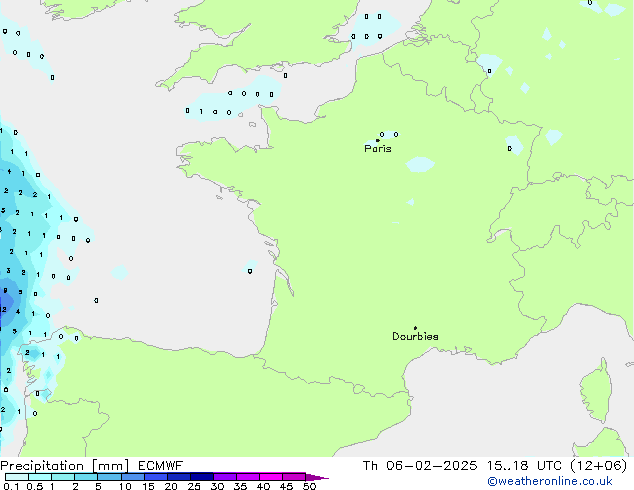Click the '50' legend scale label
The image size is (634, 490).
pyautogui.click(x=309, y=486)
